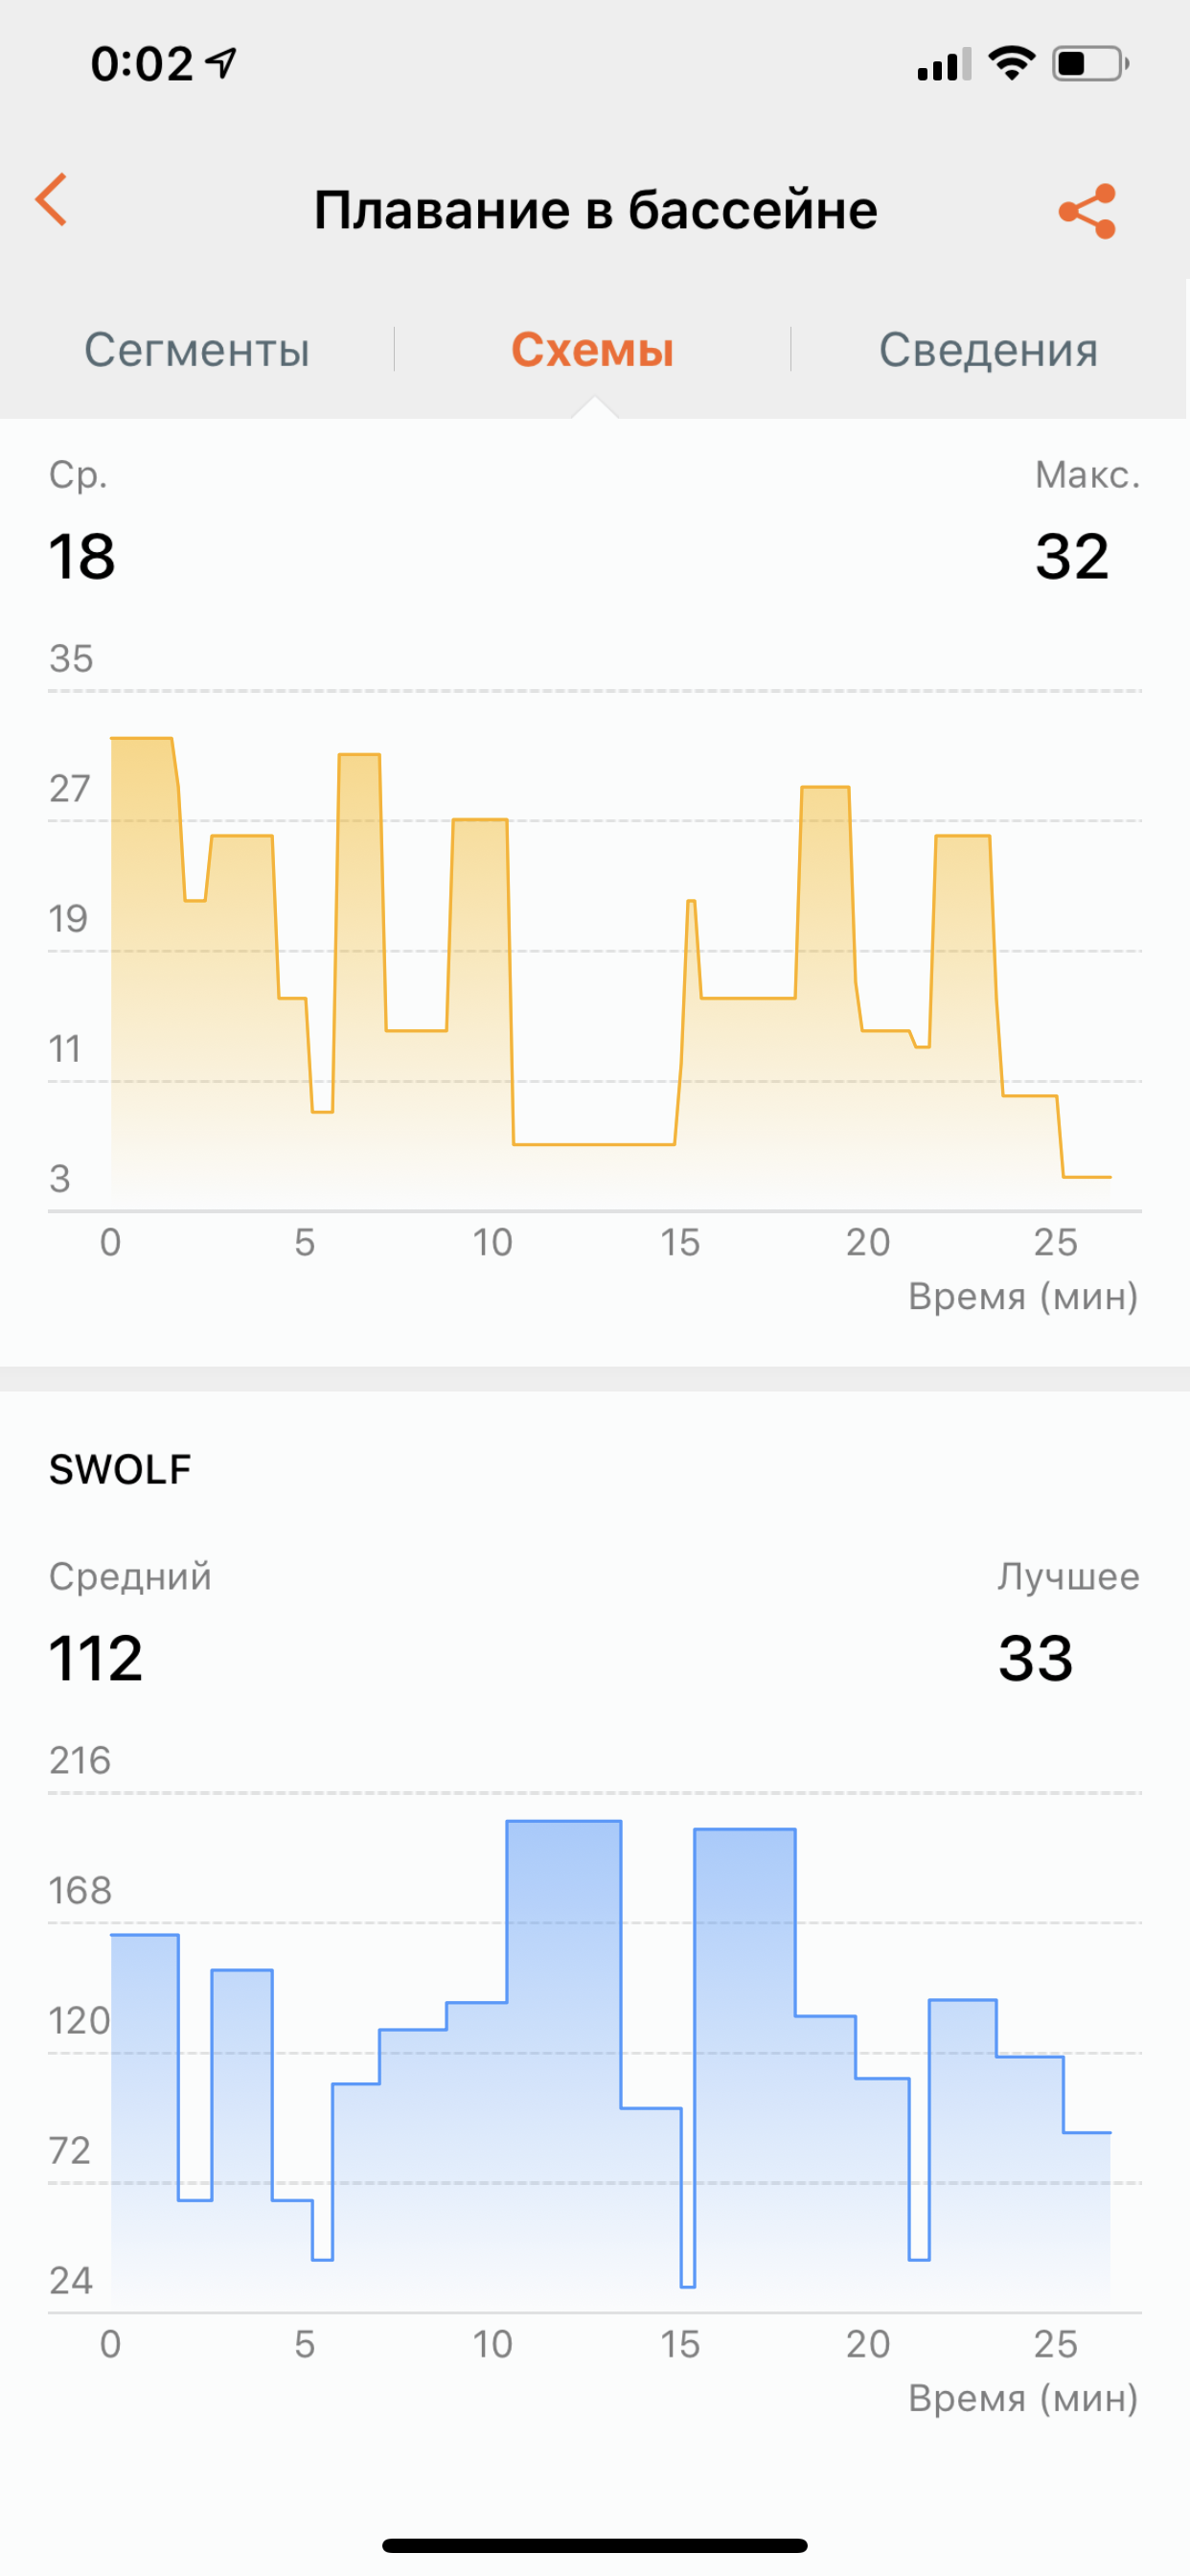1190x2576 pixels.
Task: Tap the Макс. value 32
Action: (1072, 556)
